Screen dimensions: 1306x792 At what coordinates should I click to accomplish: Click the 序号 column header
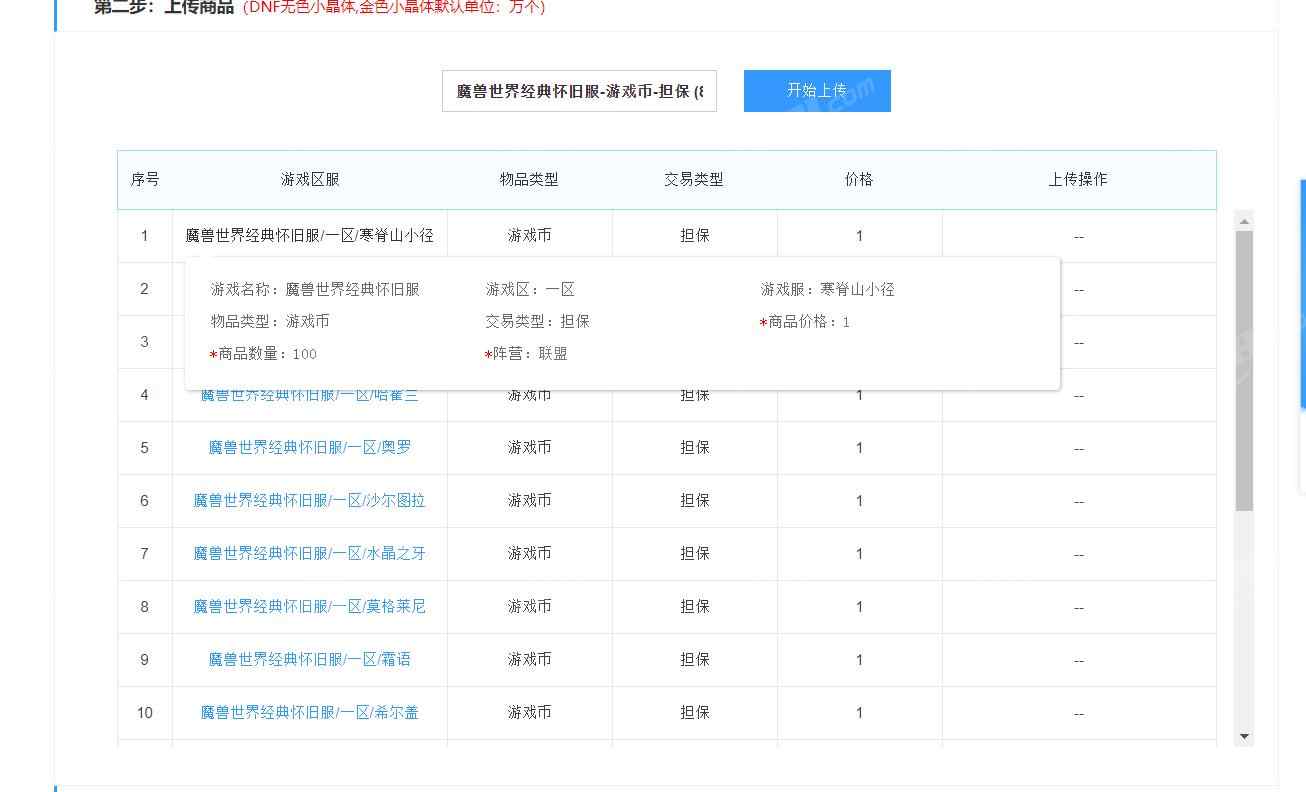point(145,180)
